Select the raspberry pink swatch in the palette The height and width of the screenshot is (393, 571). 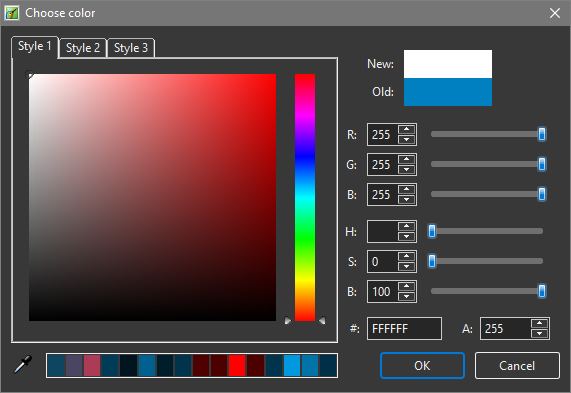click(92, 365)
